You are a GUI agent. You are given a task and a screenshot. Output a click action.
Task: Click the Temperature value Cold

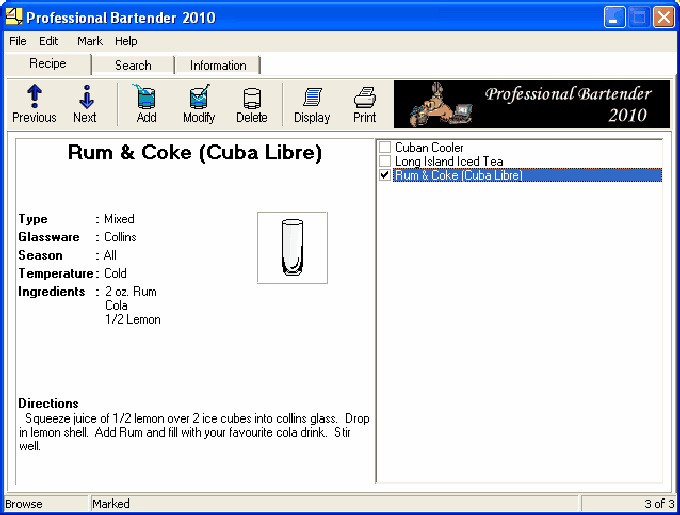coord(115,274)
